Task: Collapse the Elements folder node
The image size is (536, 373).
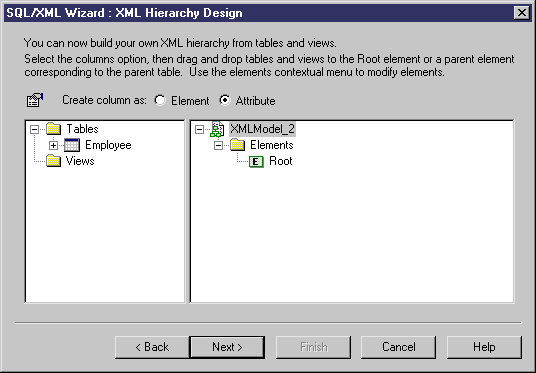Action: coord(218,145)
